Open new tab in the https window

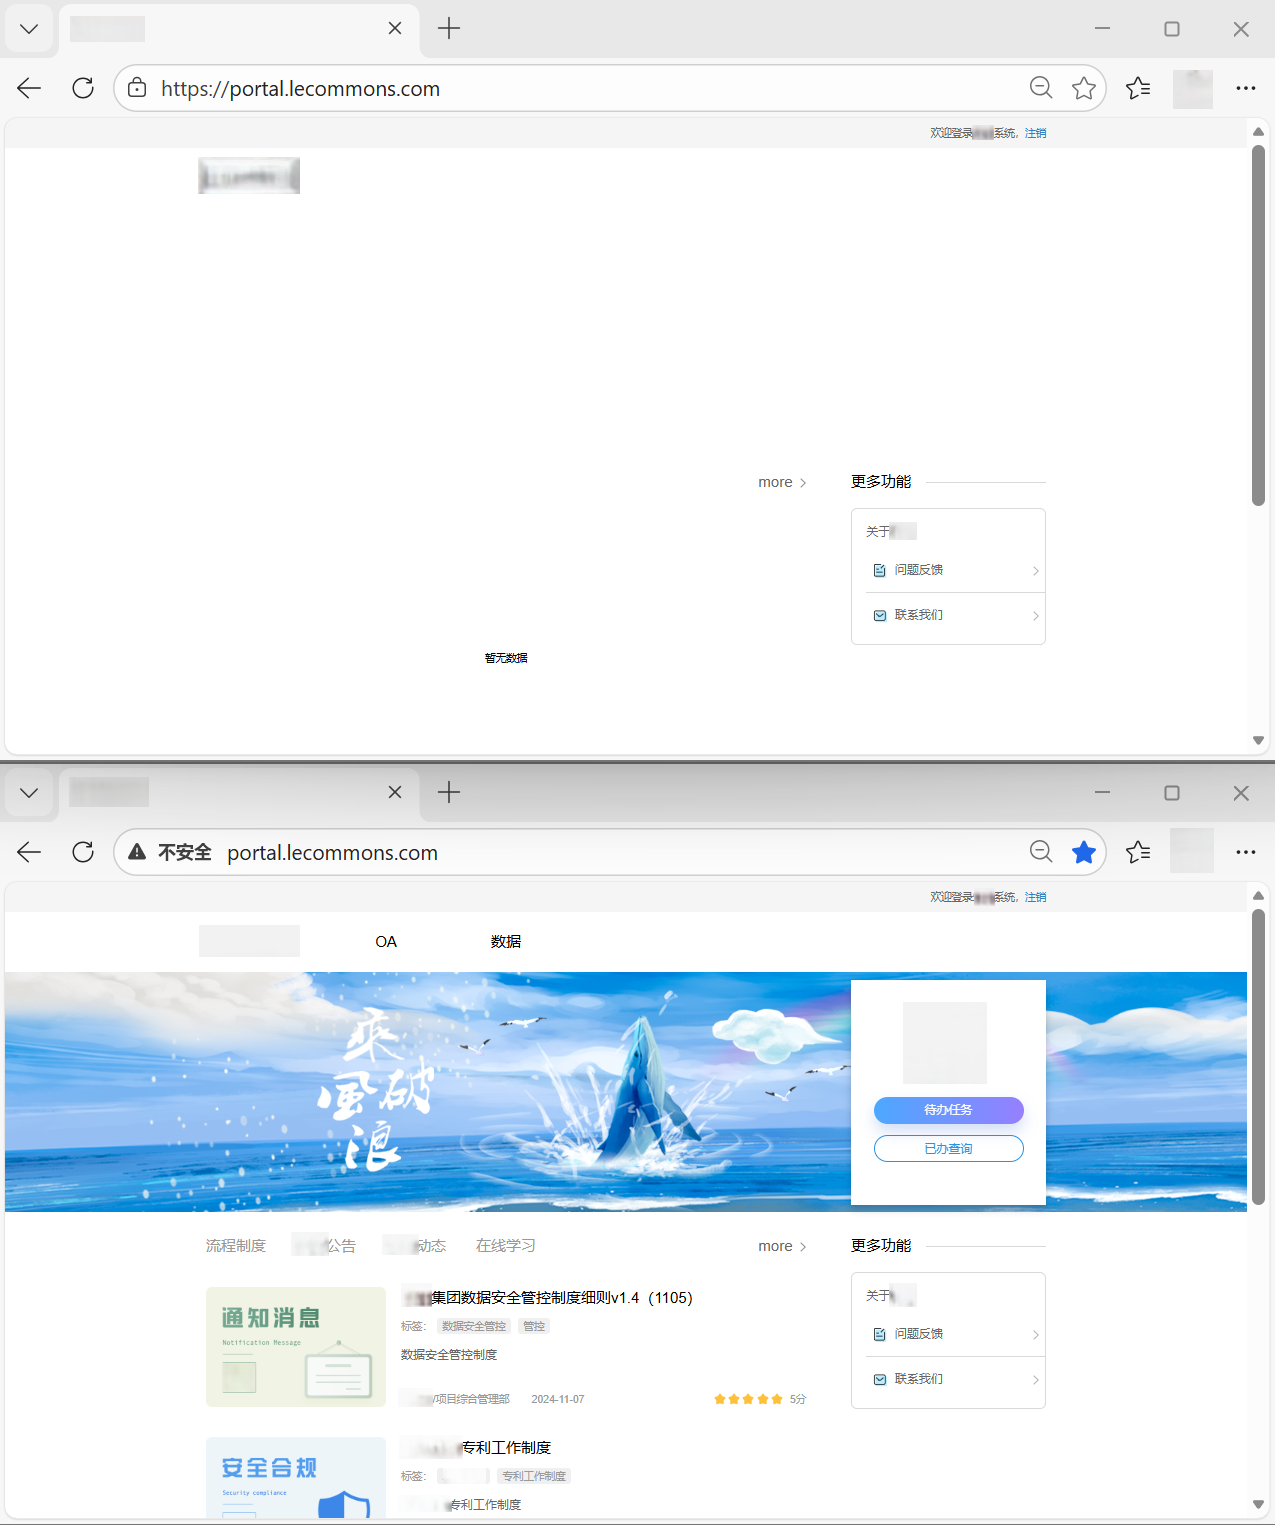click(x=449, y=28)
